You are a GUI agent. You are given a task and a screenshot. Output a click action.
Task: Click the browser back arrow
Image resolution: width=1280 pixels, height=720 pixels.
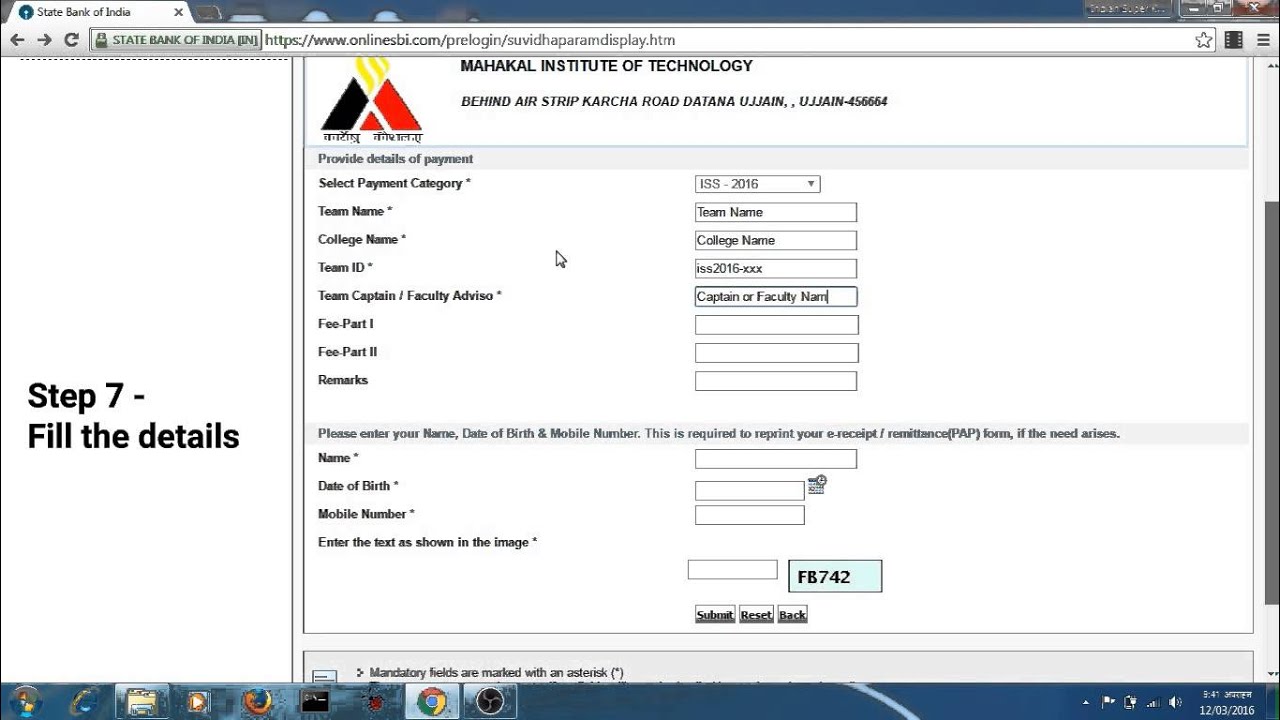(16, 40)
